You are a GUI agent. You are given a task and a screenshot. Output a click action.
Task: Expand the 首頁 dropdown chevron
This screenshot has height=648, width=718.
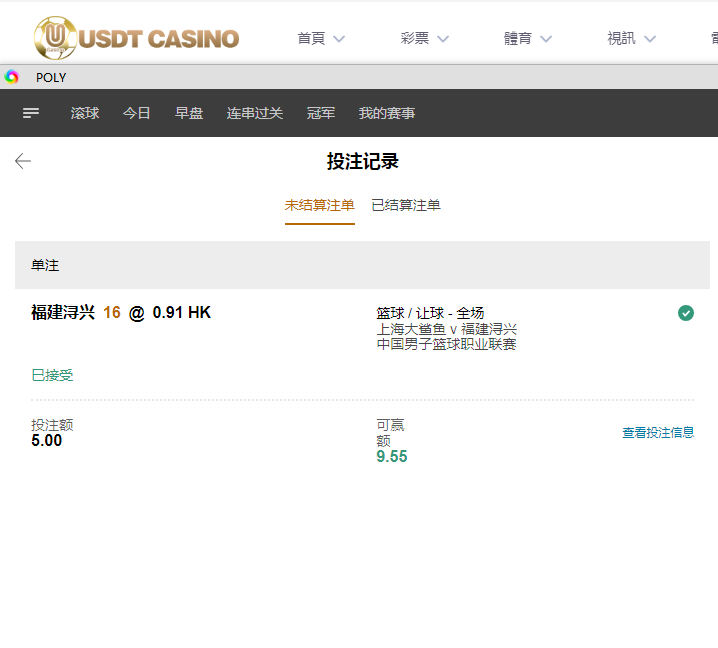[x=339, y=39]
